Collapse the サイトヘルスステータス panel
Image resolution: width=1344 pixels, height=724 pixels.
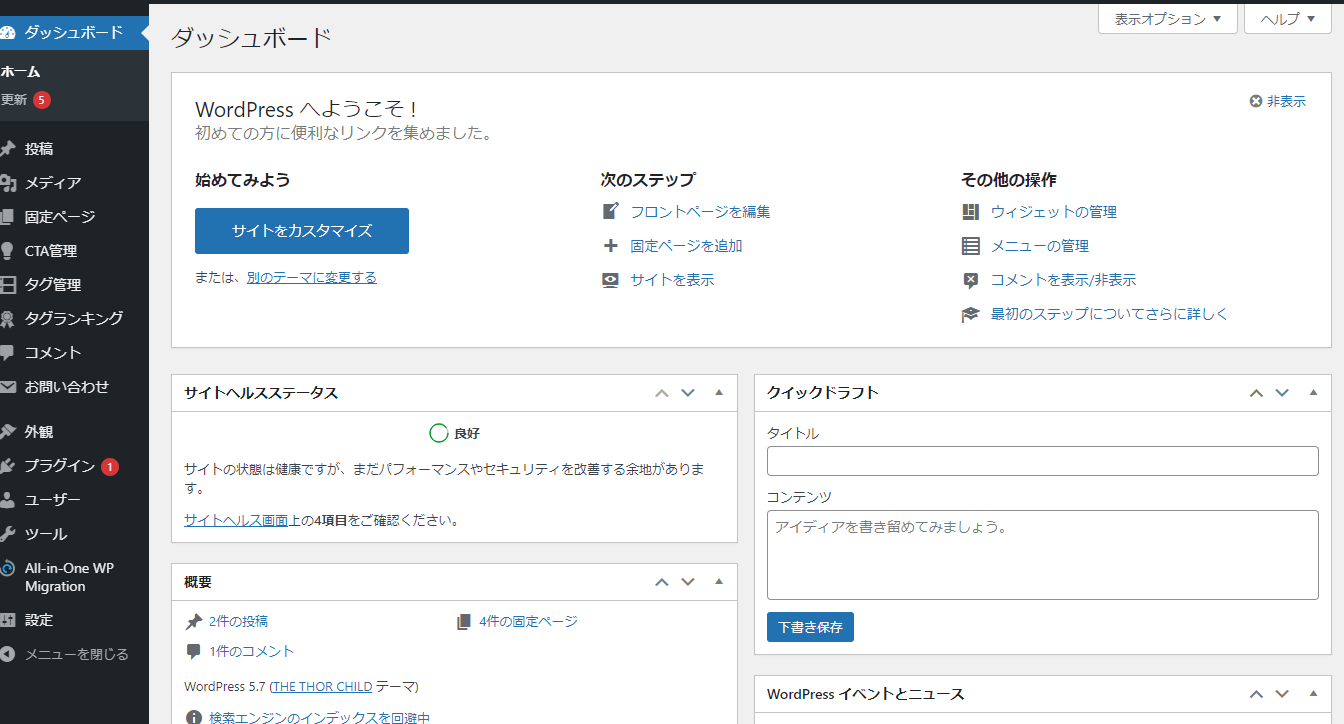click(718, 393)
